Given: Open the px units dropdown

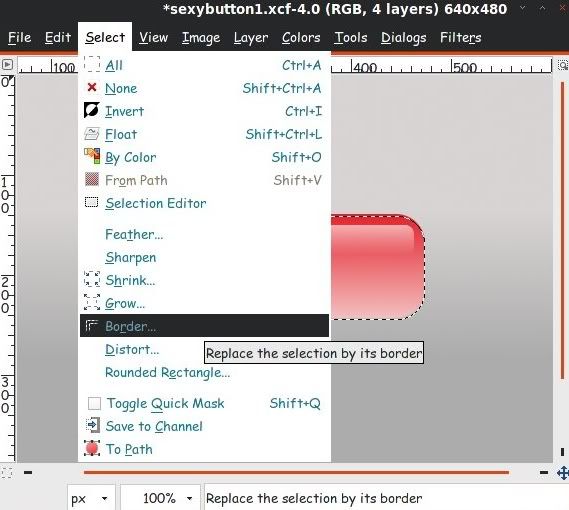Looking at the screenshot, I should pos(91,498).
